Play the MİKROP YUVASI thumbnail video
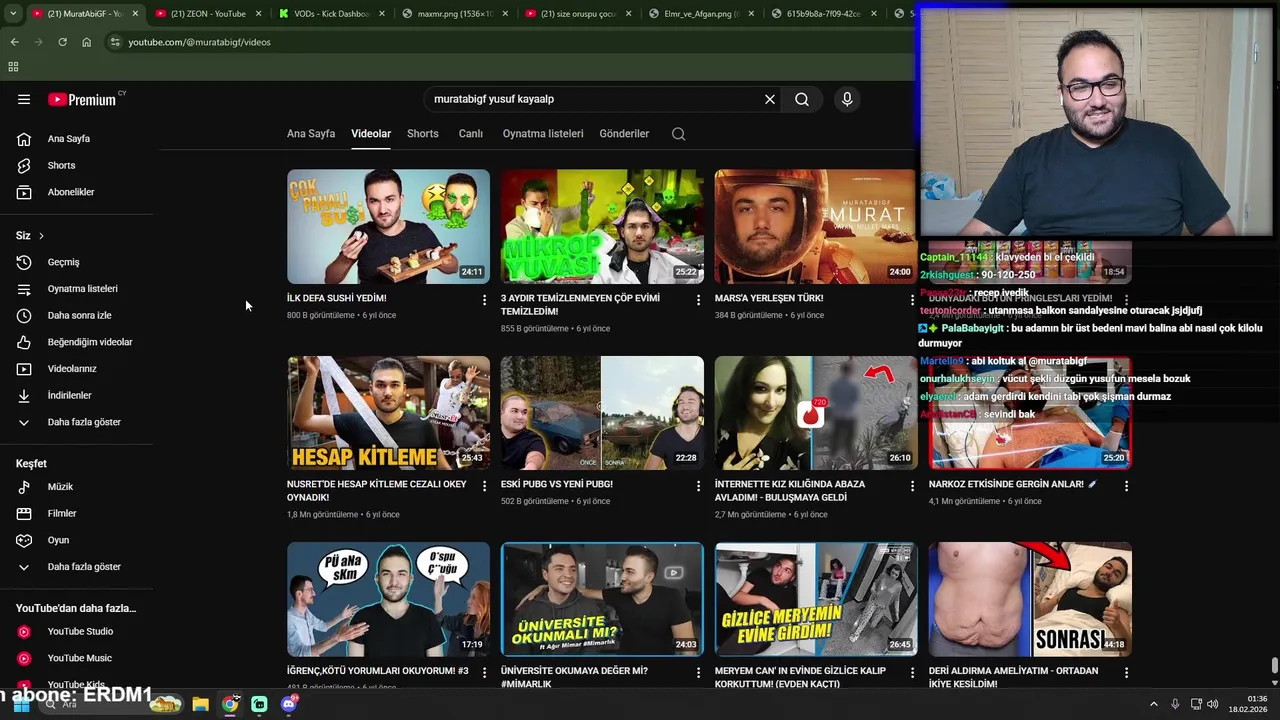Viewport: 1280px width, 720px height. [602, 227]
